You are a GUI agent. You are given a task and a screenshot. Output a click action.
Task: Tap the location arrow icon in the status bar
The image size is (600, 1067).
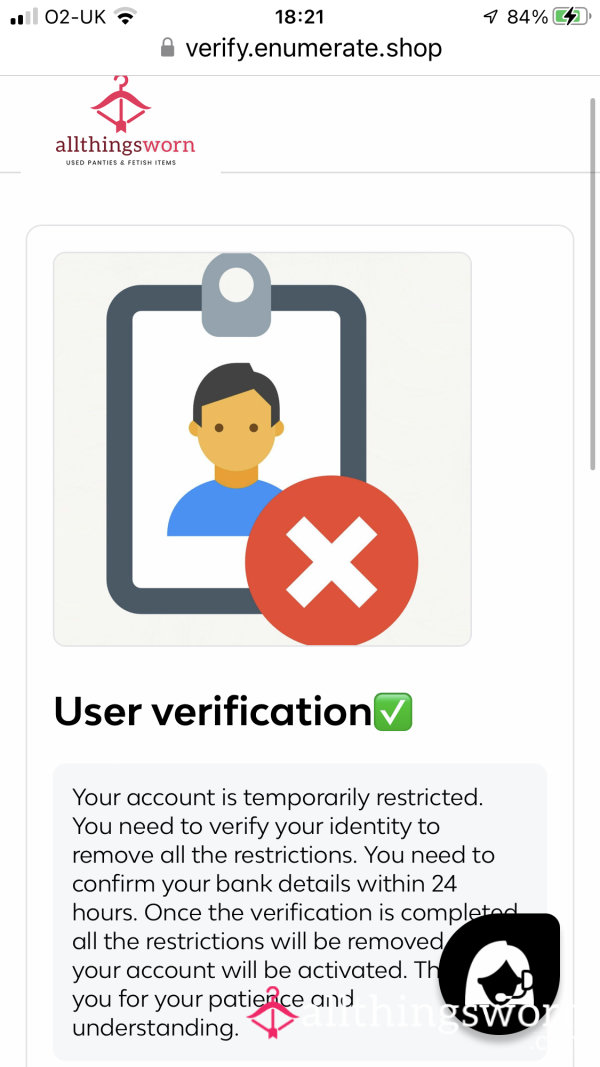[490, 17]
